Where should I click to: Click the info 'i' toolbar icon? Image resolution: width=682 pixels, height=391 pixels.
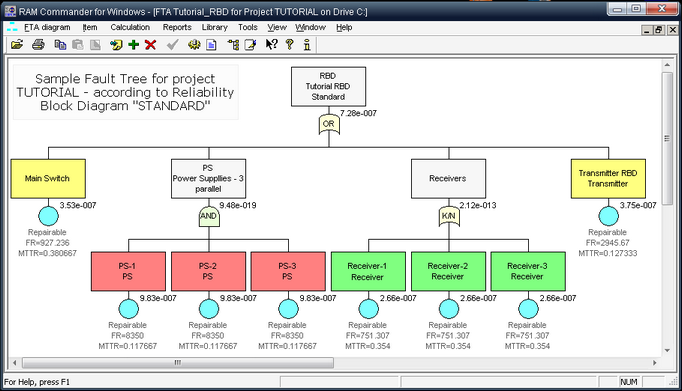pyautogui.click(x=307, y=44)
